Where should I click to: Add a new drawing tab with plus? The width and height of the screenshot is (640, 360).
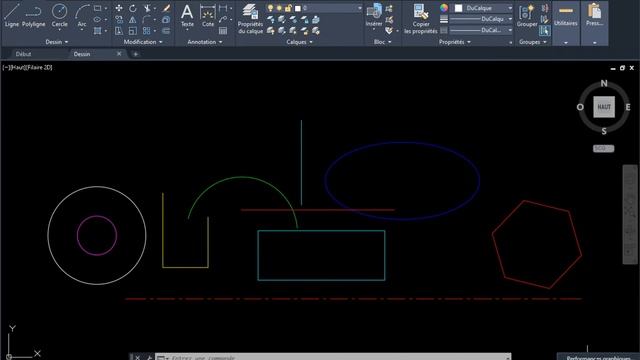(x=136, y=54)
